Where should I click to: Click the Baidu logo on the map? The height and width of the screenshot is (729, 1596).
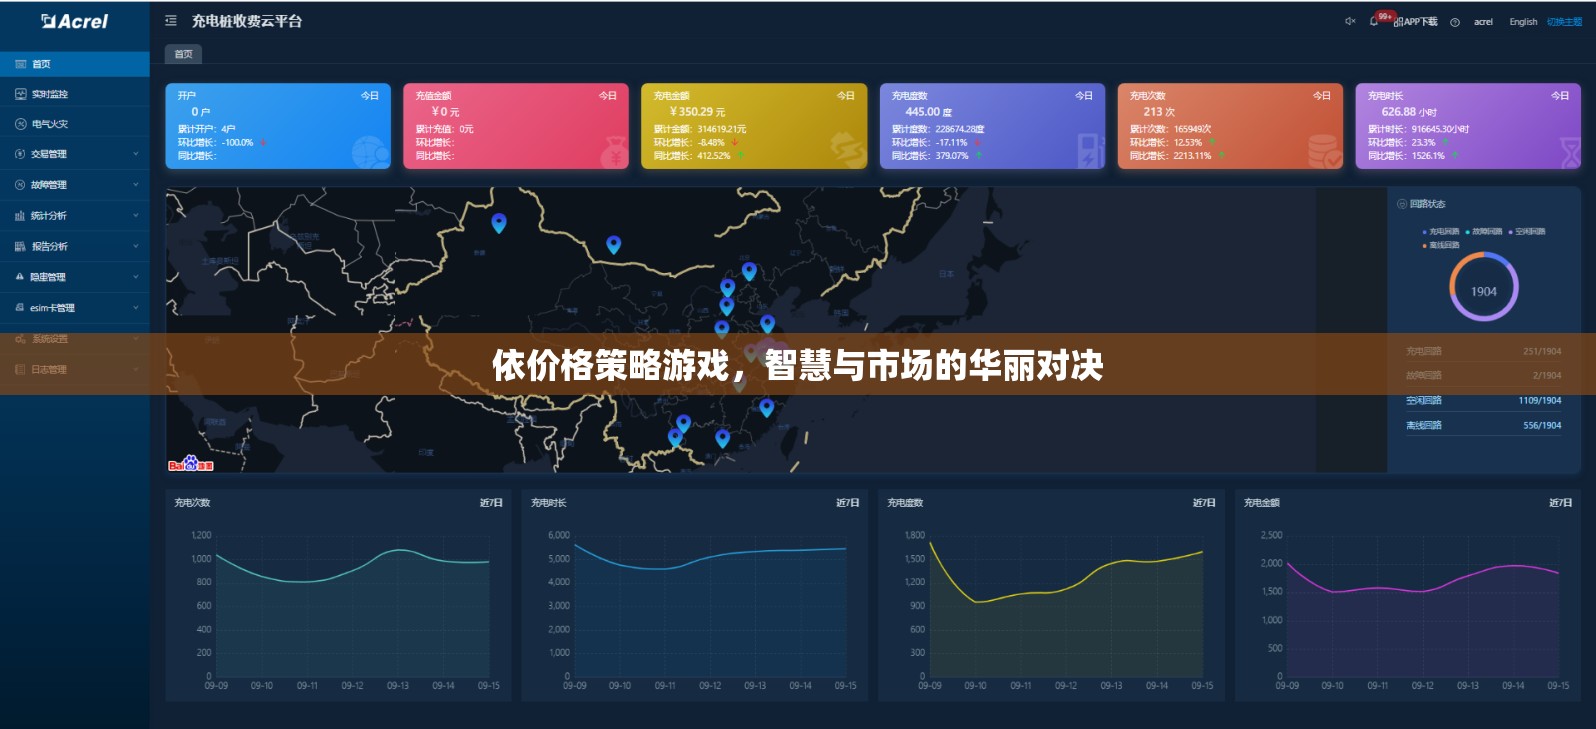(x=191, y=464)
